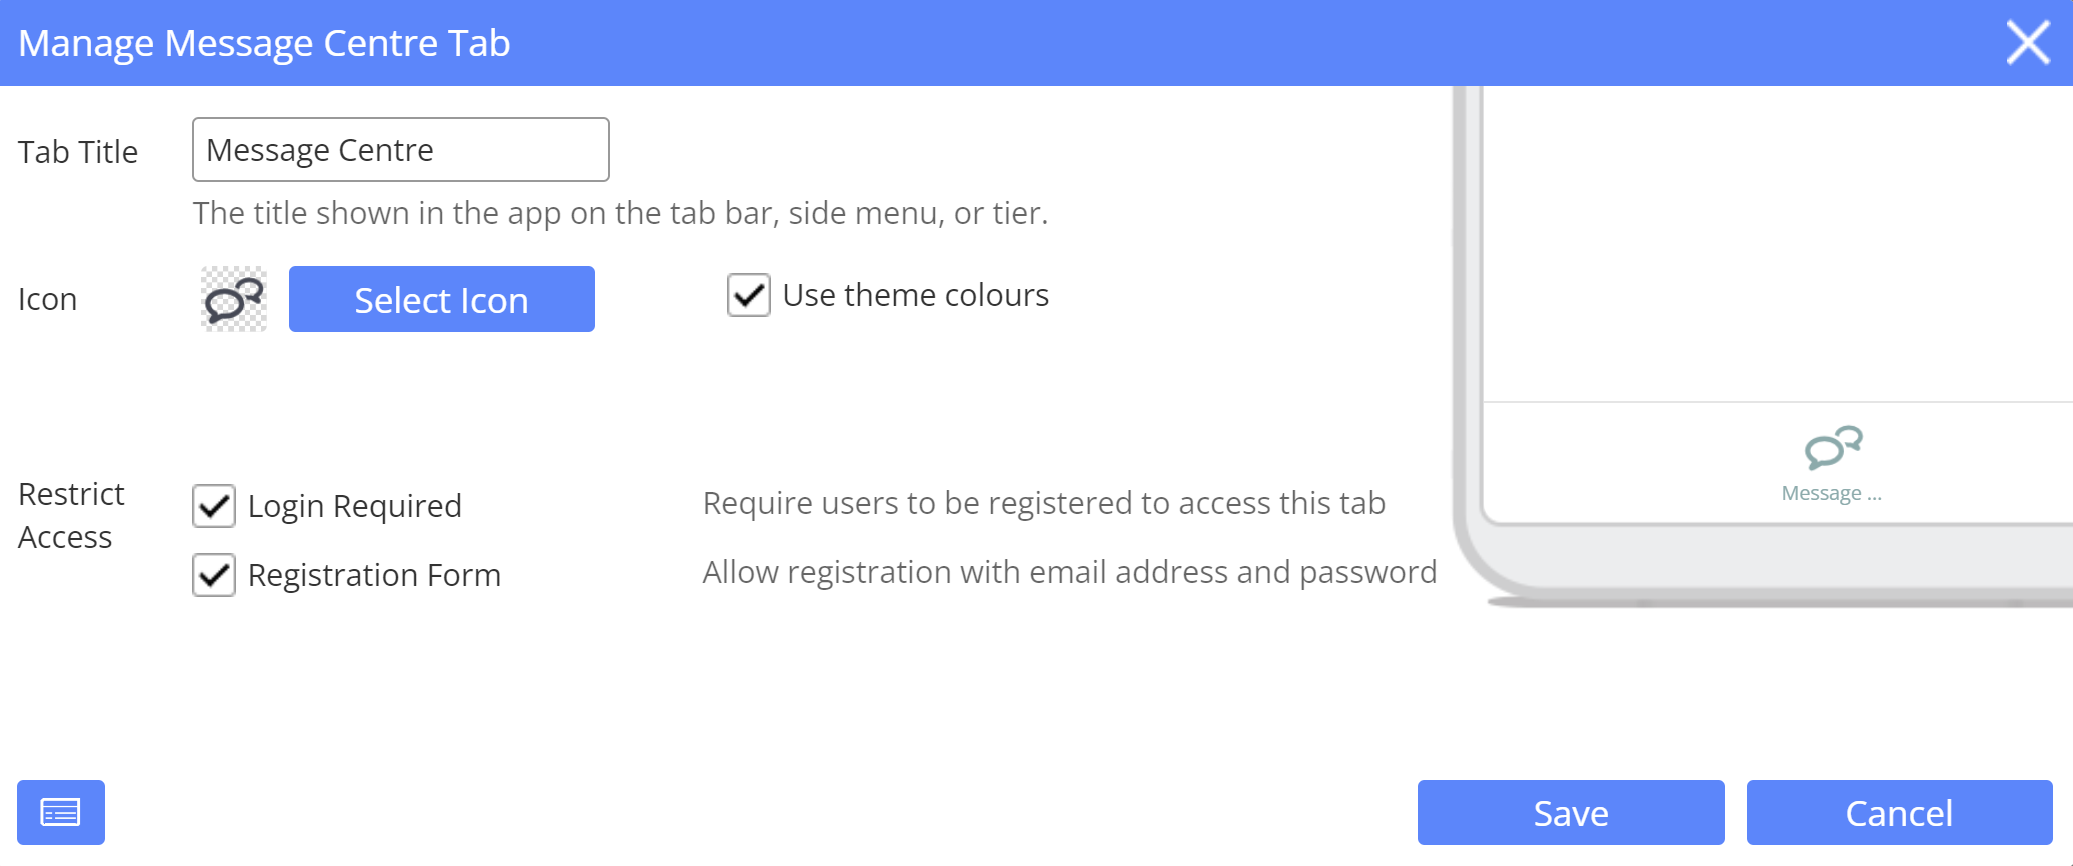
Task: Click the "Tab Title" field label
Action: coord(78,152)
